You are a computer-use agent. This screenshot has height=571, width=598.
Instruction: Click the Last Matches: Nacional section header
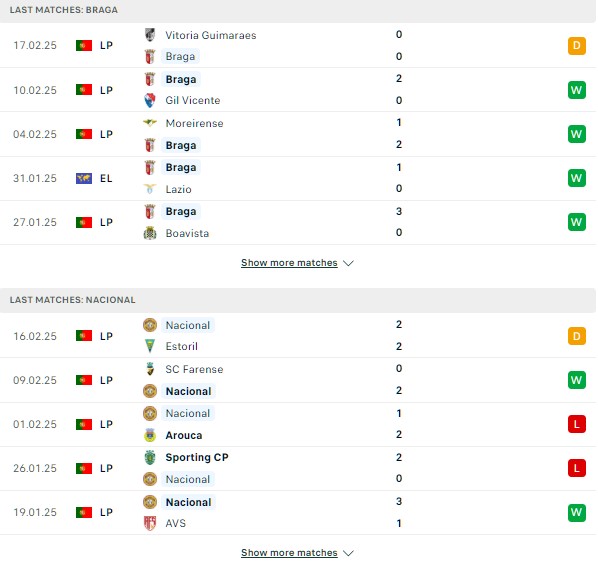click(x=298, y=300)
